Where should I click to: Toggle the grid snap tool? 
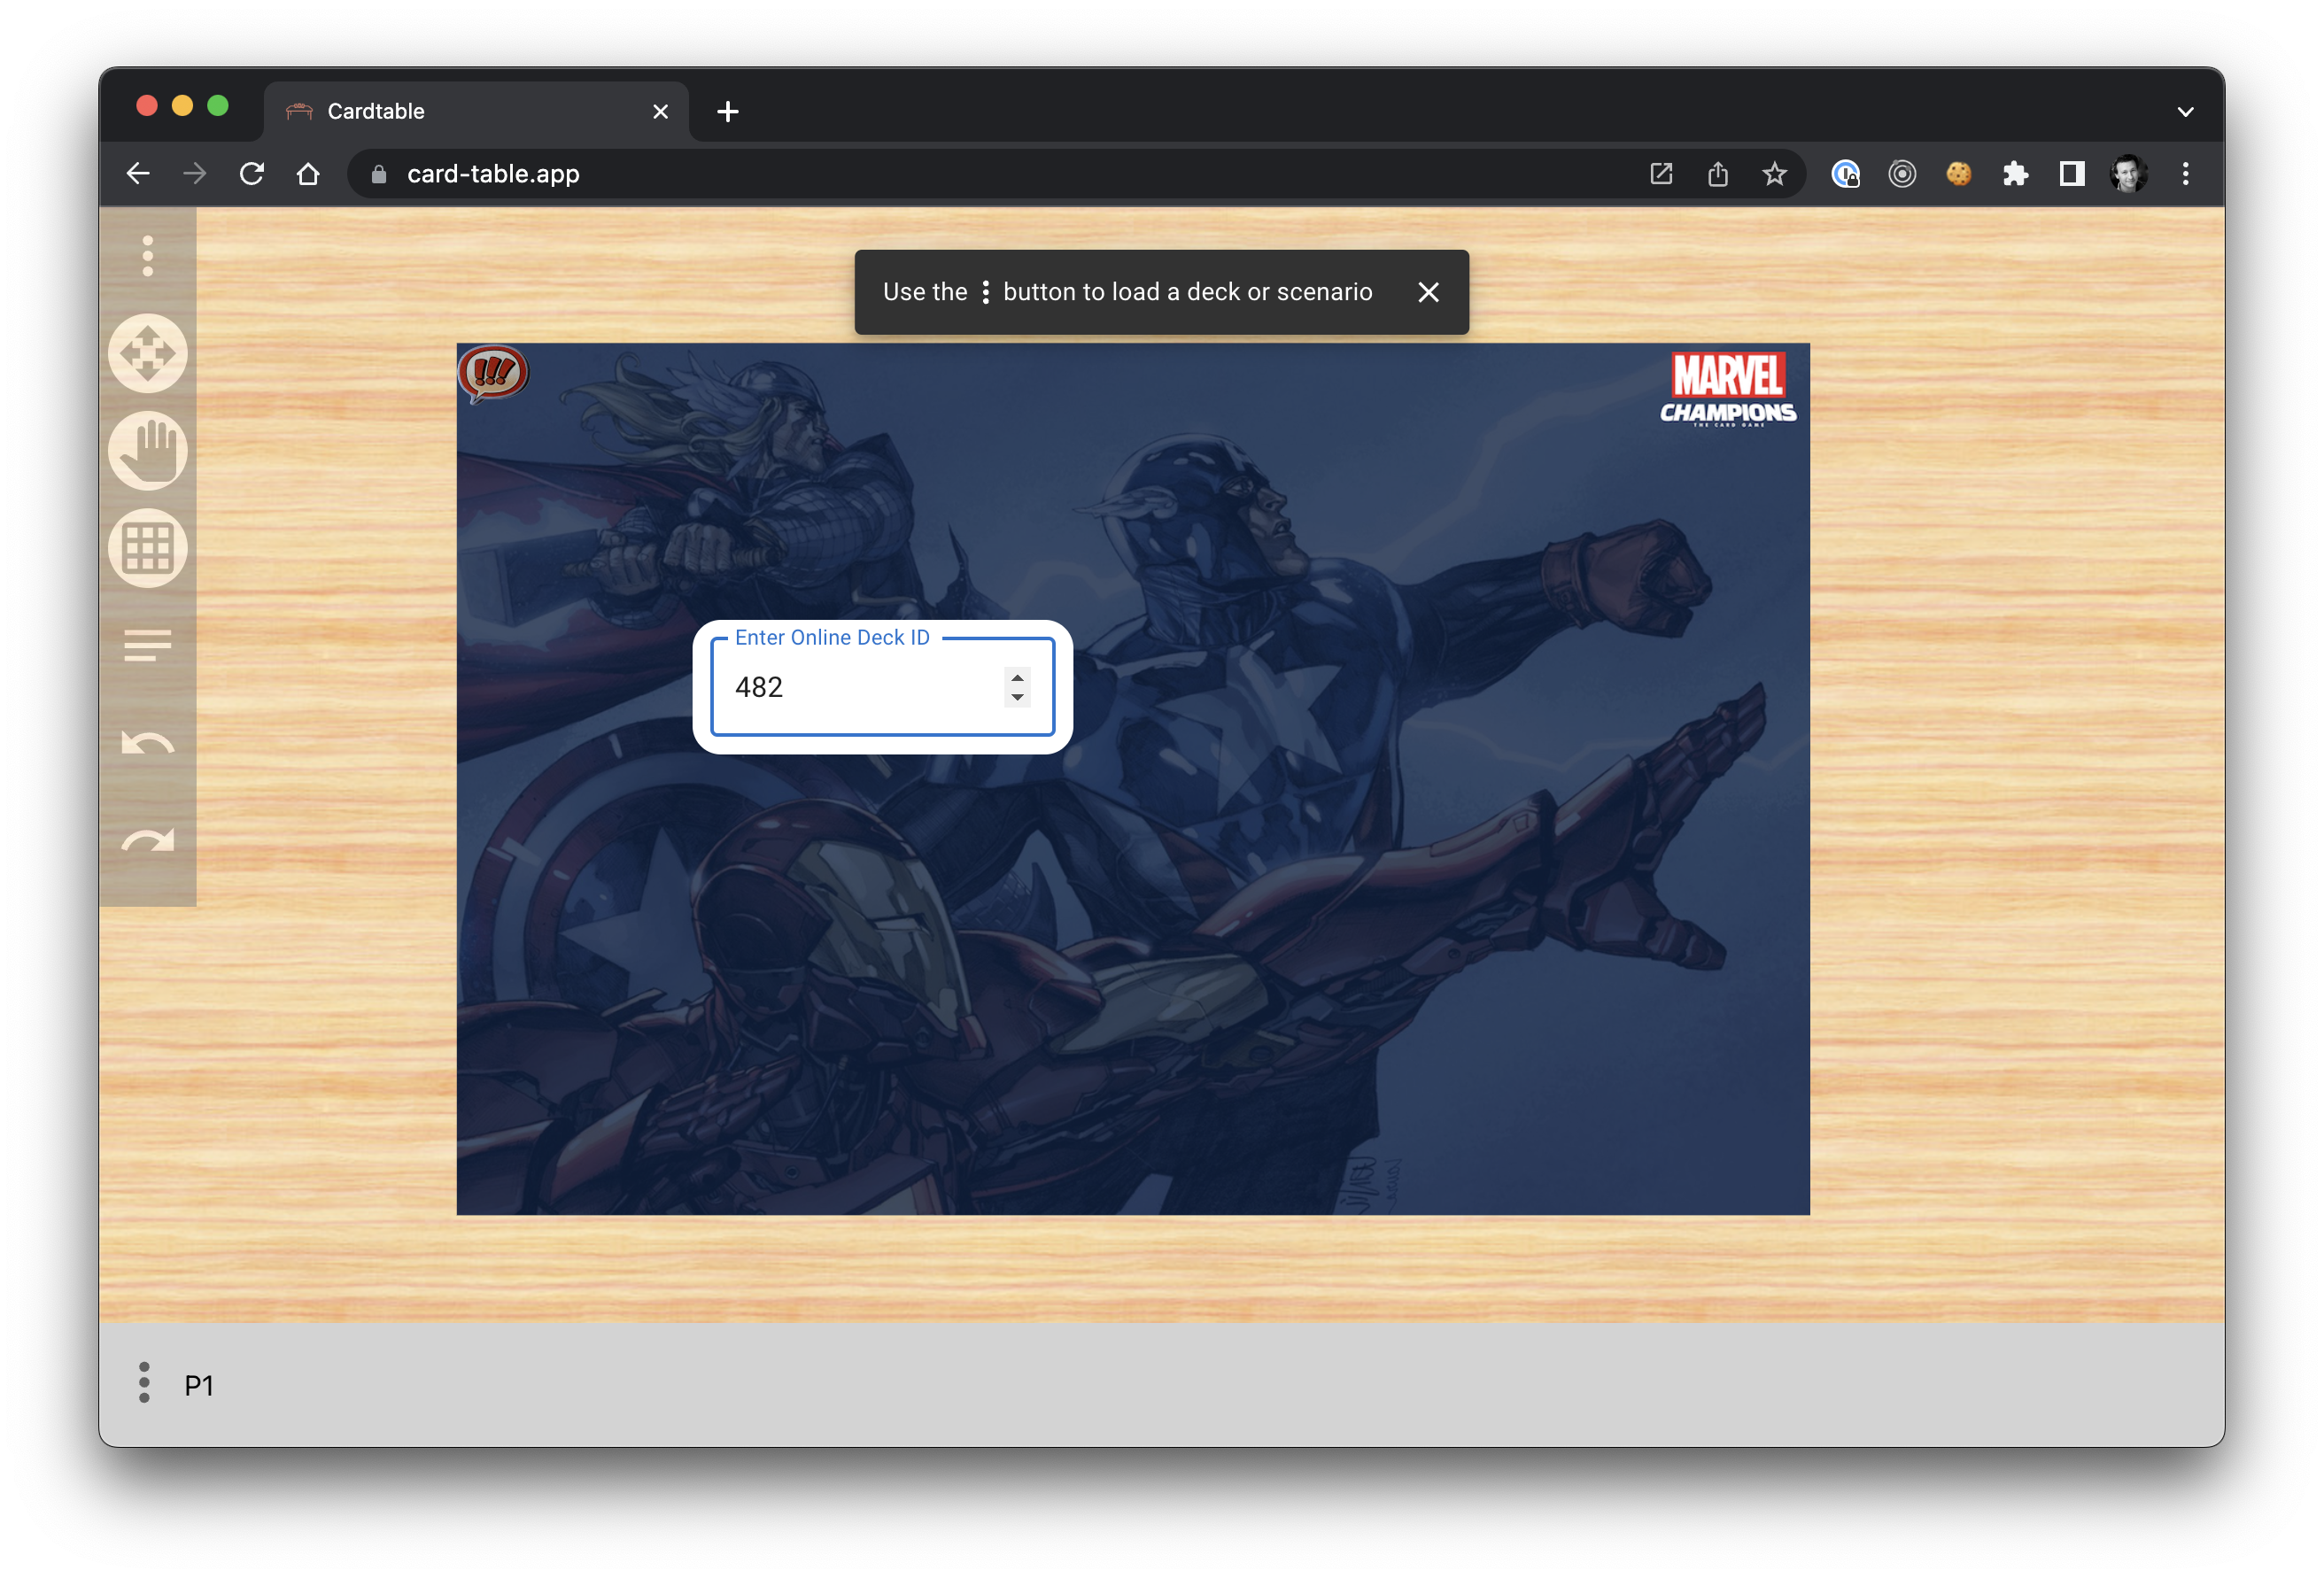pyautogui.click(x=148, y=548)
